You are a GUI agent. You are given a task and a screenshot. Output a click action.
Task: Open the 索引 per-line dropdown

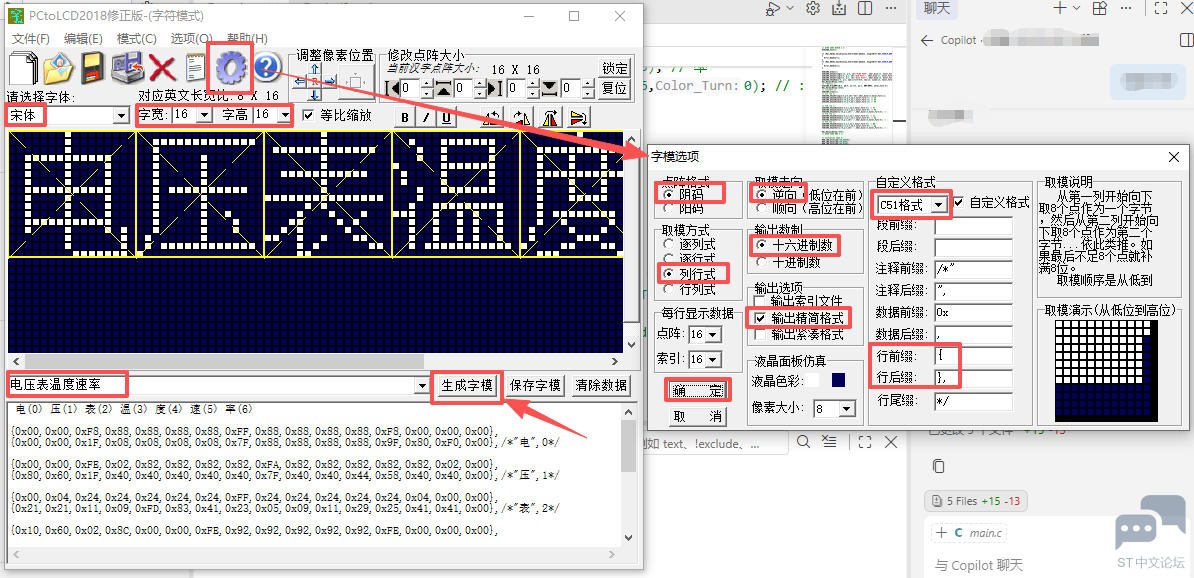(x=713, y=359)
